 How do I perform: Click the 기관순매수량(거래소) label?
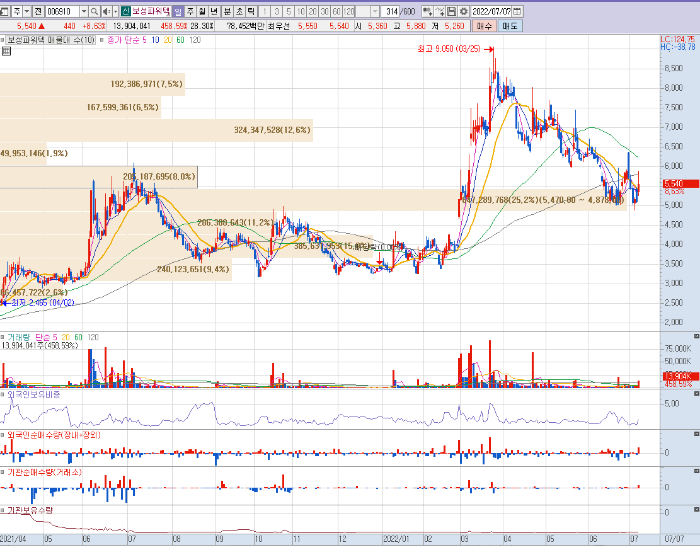[x=44, y=472]
